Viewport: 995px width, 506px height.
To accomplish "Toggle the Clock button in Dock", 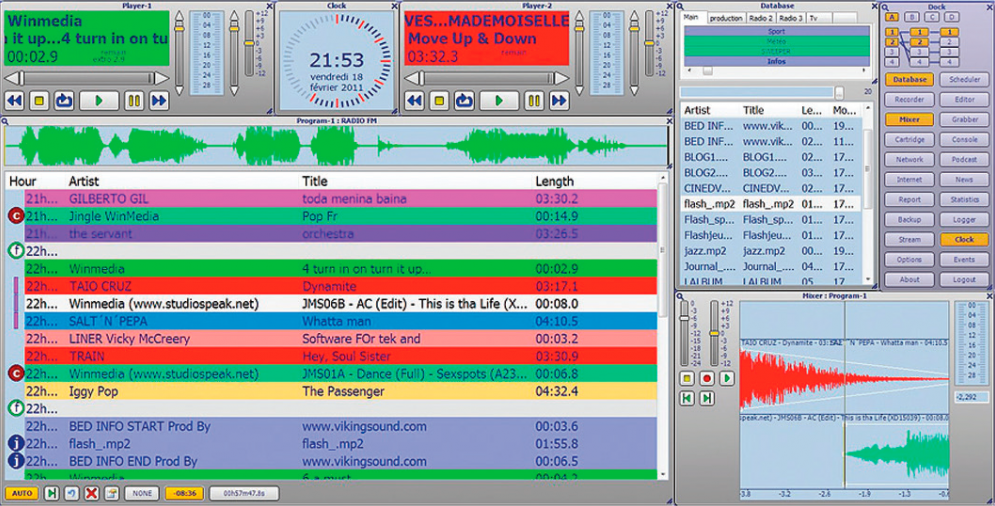I will point(964,239).
